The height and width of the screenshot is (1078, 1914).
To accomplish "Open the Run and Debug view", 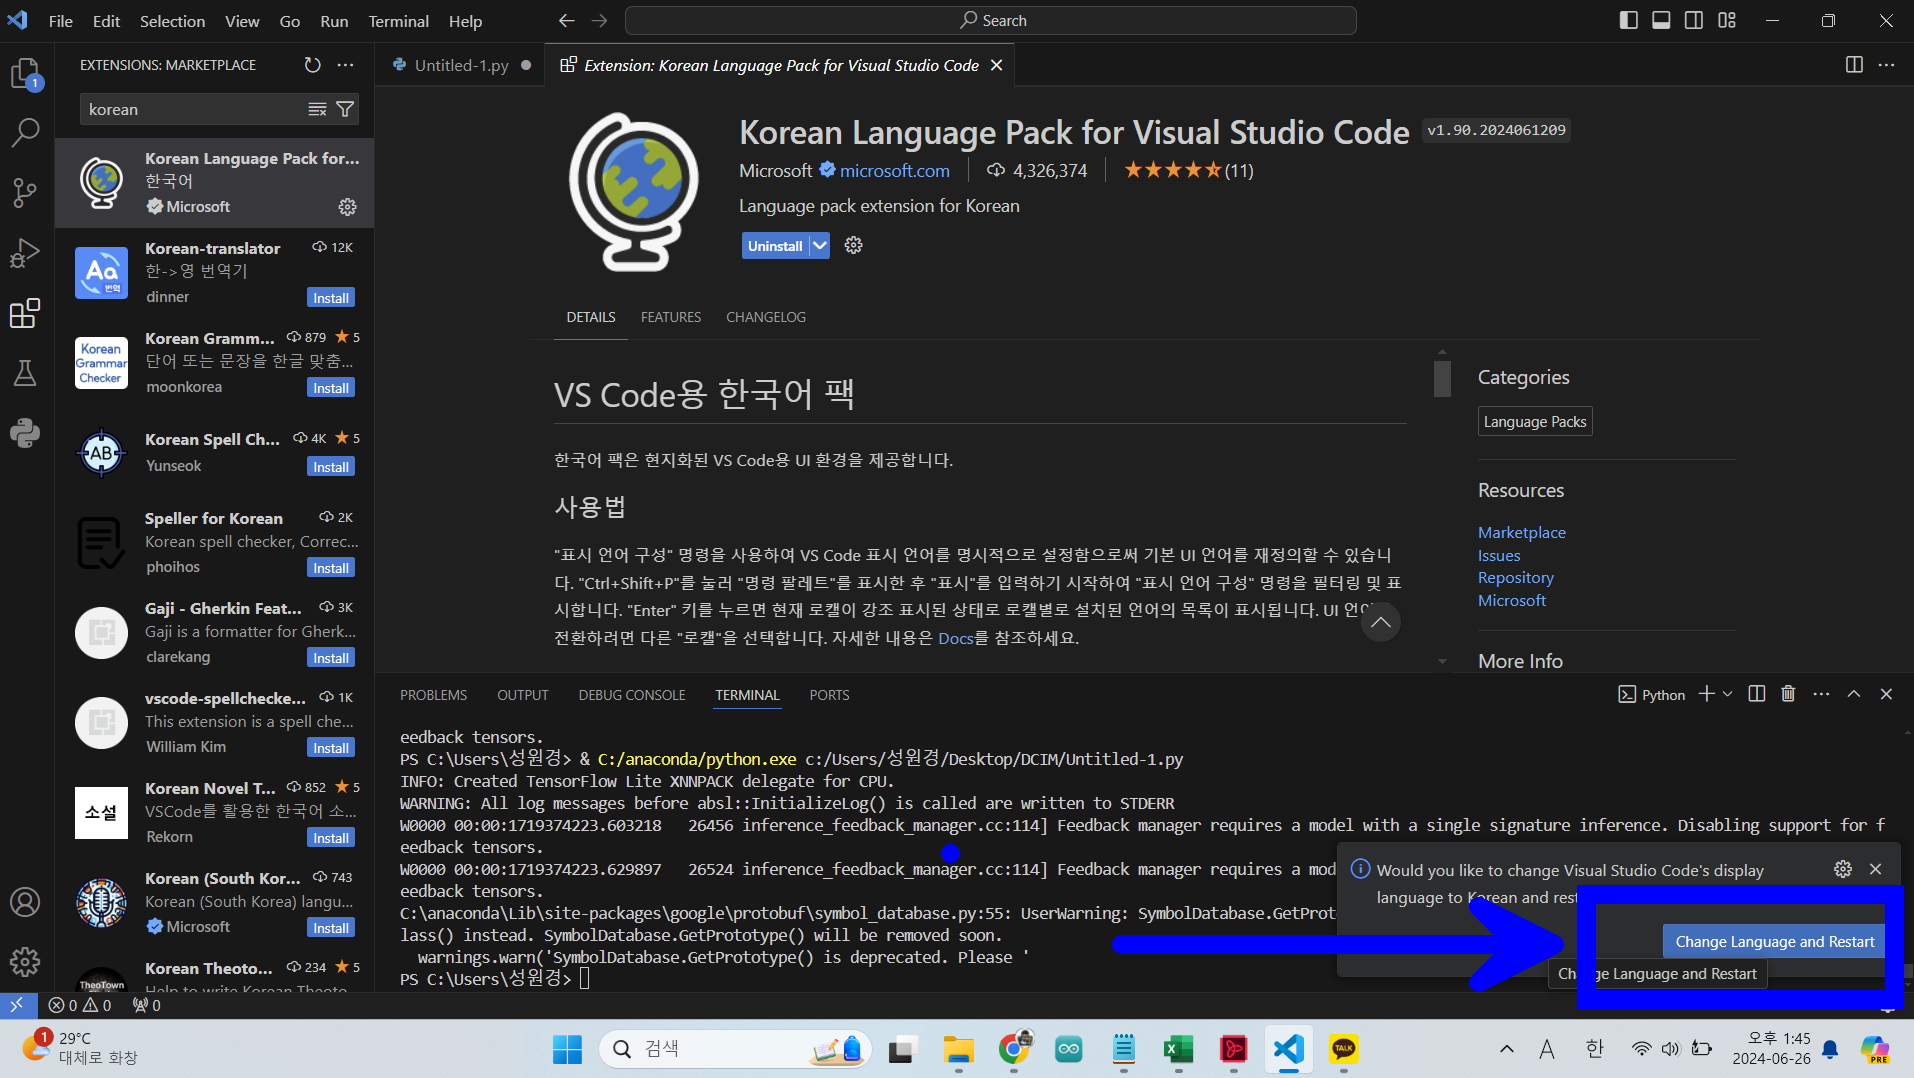I will point(26,253).
